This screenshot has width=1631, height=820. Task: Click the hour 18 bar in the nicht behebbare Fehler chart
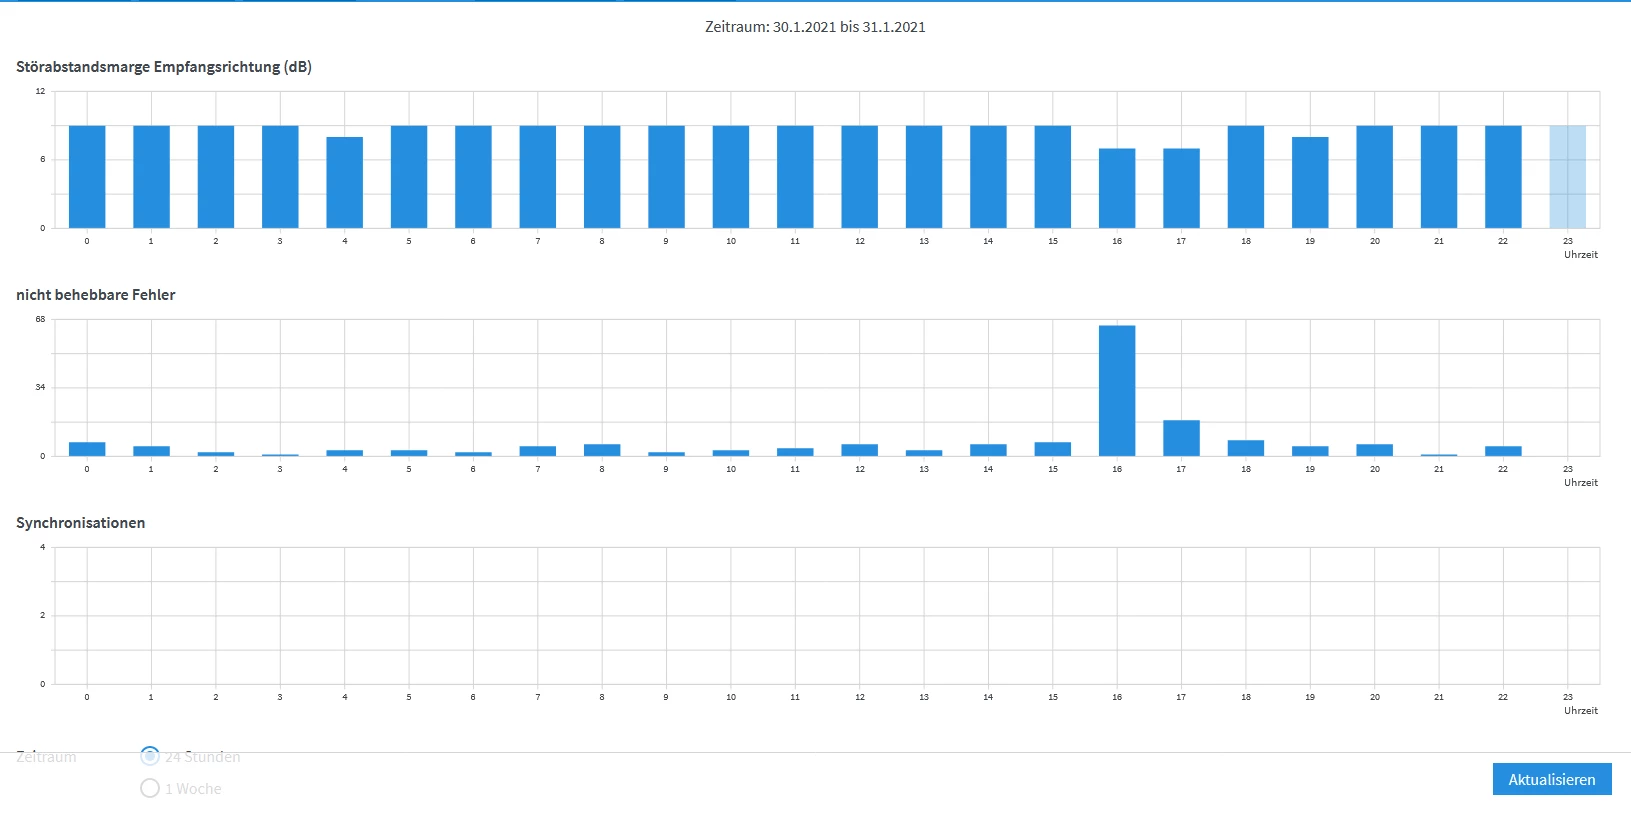pyautogui.click(x=1246, y=448)
